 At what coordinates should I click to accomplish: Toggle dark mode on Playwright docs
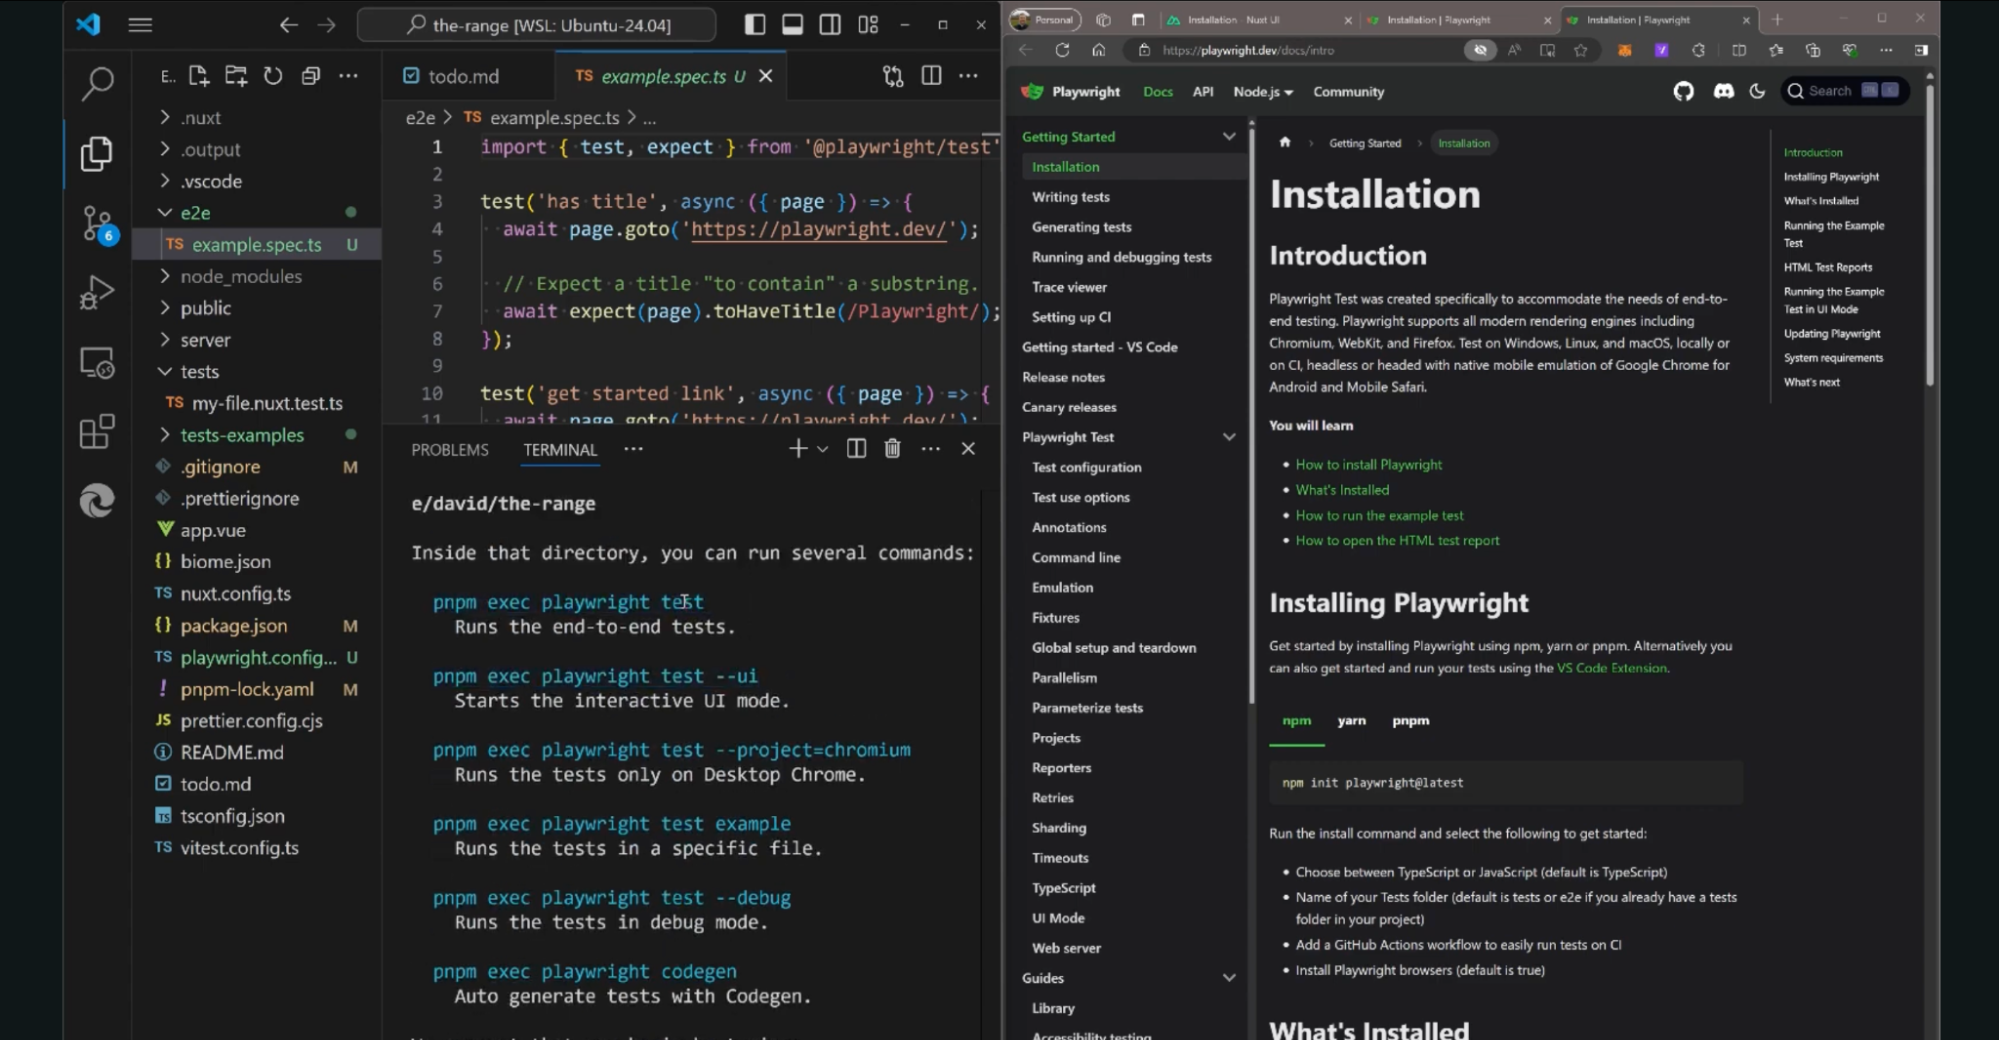pyautogui.click(x=1757, y=91)
